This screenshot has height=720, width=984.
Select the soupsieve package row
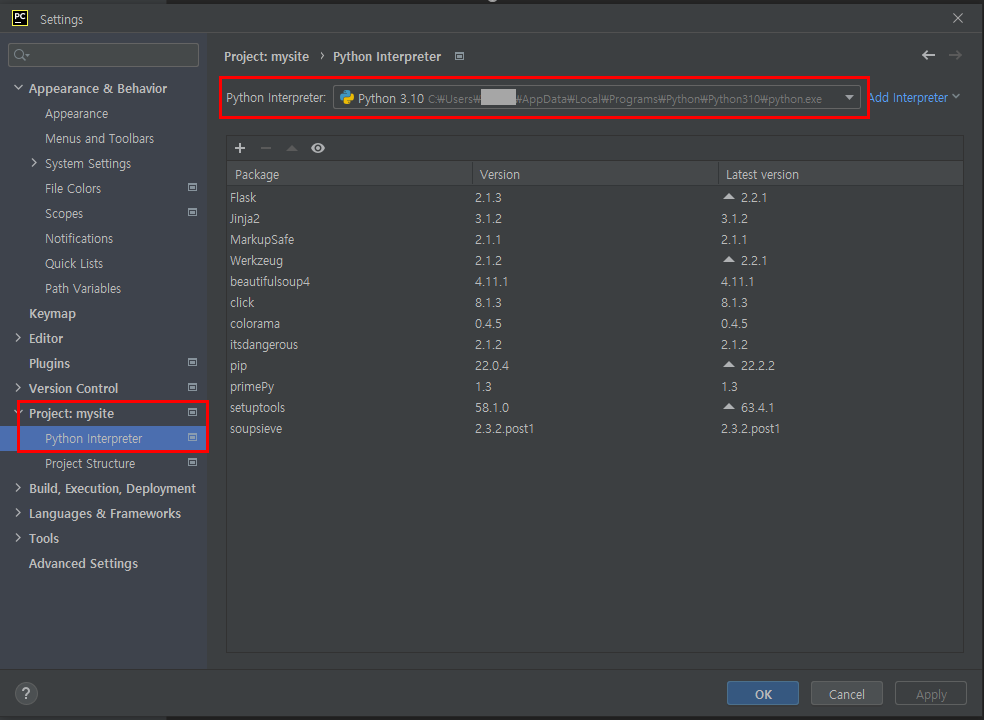(594, 429)
